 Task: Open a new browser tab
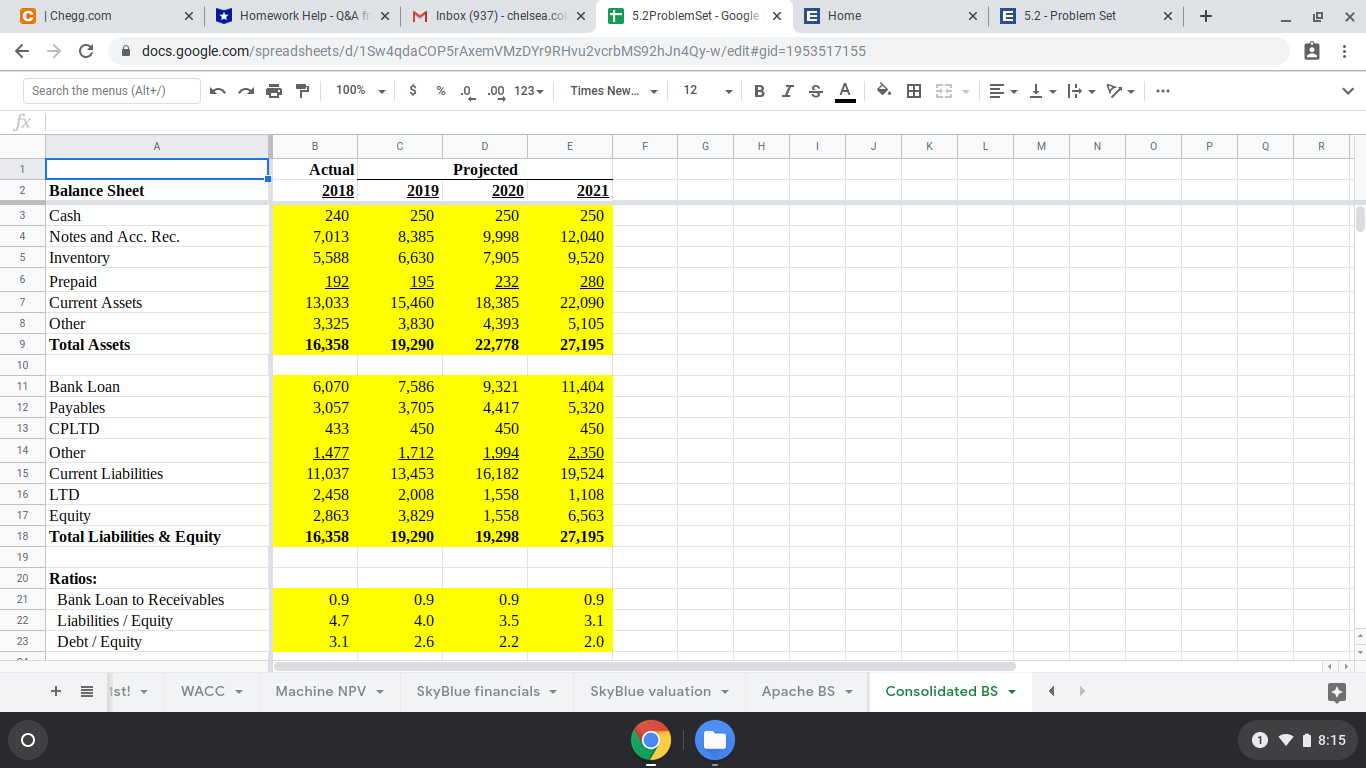coord(1207,16)
